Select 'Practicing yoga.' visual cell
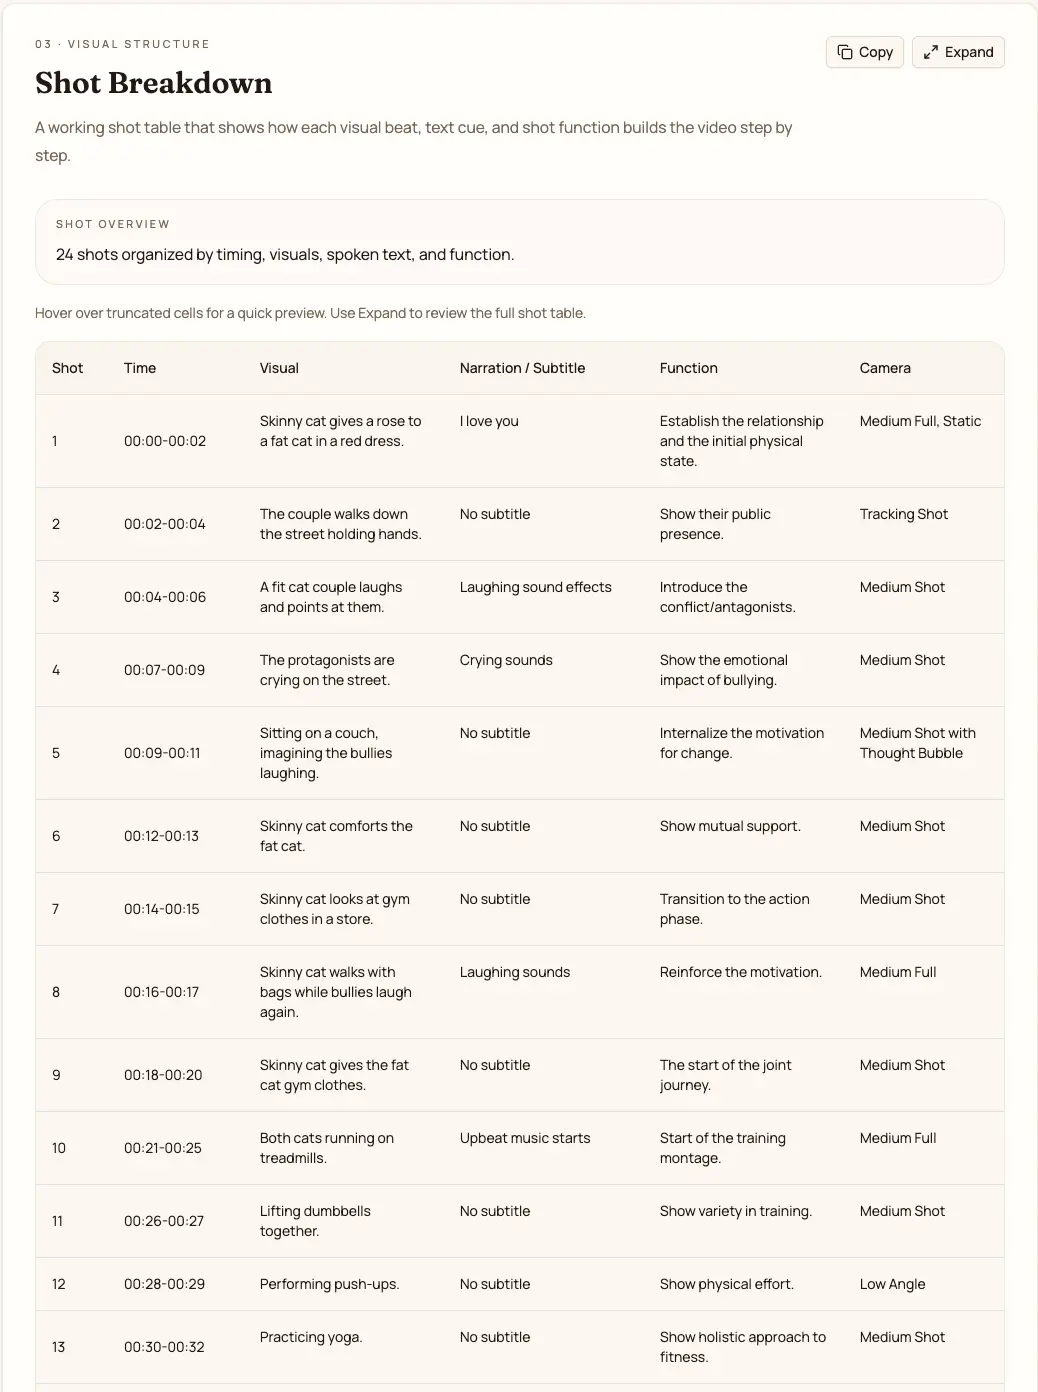Screen dimensions: 1038x1392 pos(311,1337)
